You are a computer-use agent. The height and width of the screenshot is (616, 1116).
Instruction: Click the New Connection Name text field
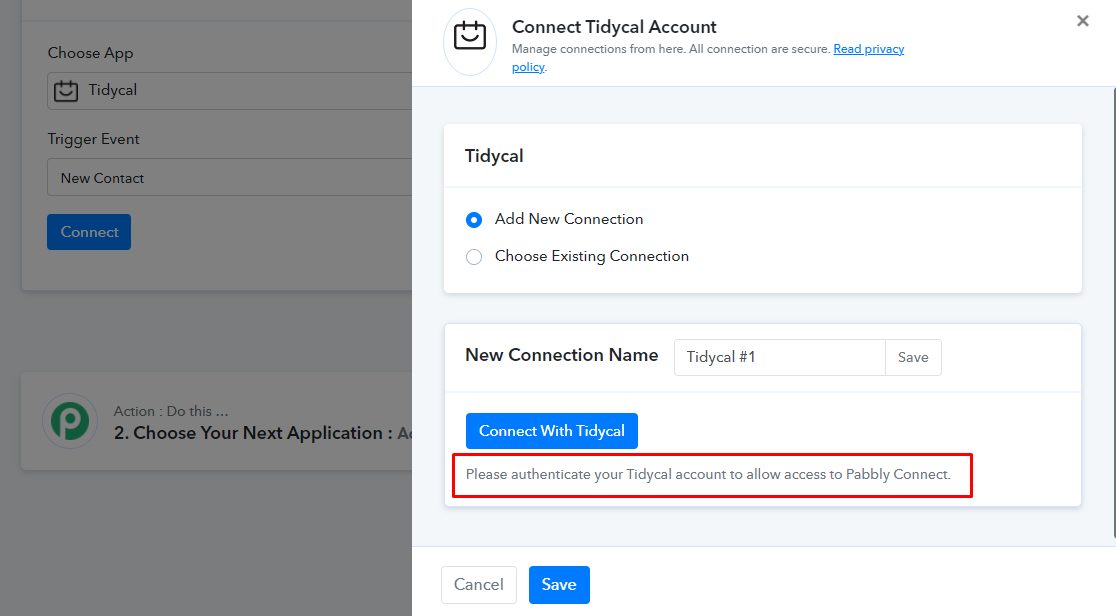pos(779,357)
